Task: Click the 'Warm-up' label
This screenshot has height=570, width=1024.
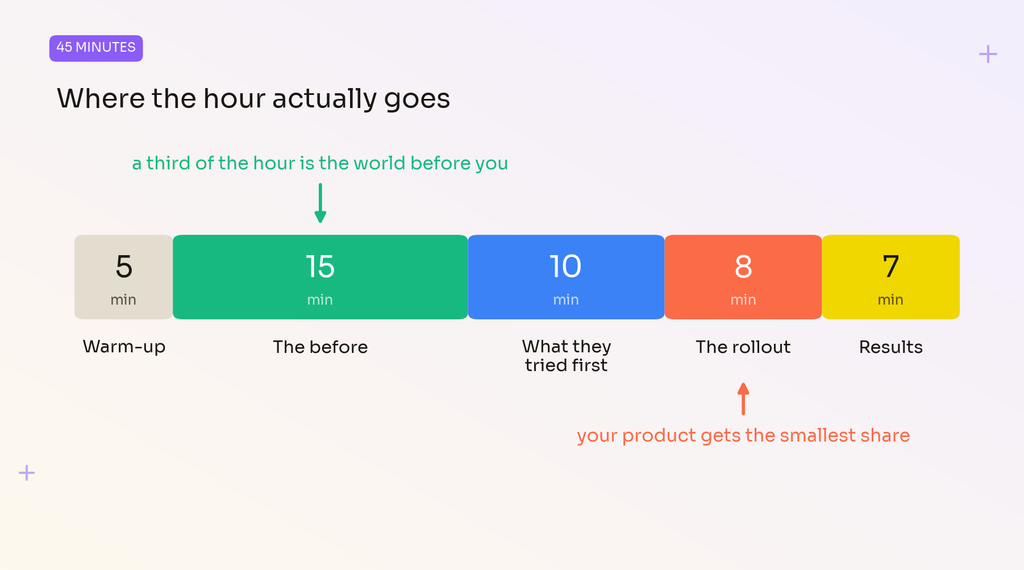Action: click(x=124, y=347)
